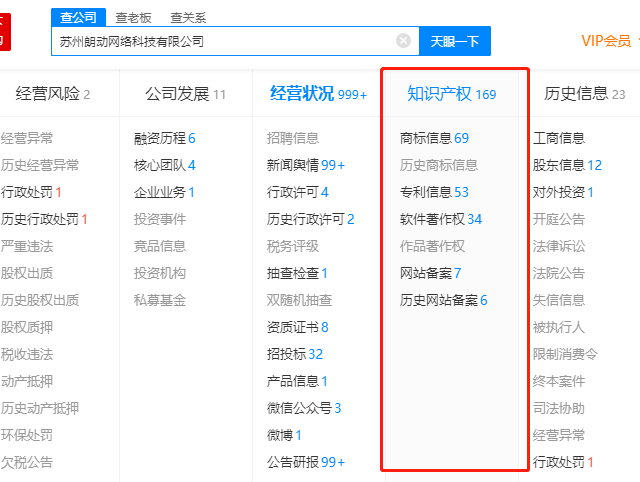Open 历史行政处罚 1 entry
Image resolution: width=640 pixels, height=482 pixels.
point(44,219)
